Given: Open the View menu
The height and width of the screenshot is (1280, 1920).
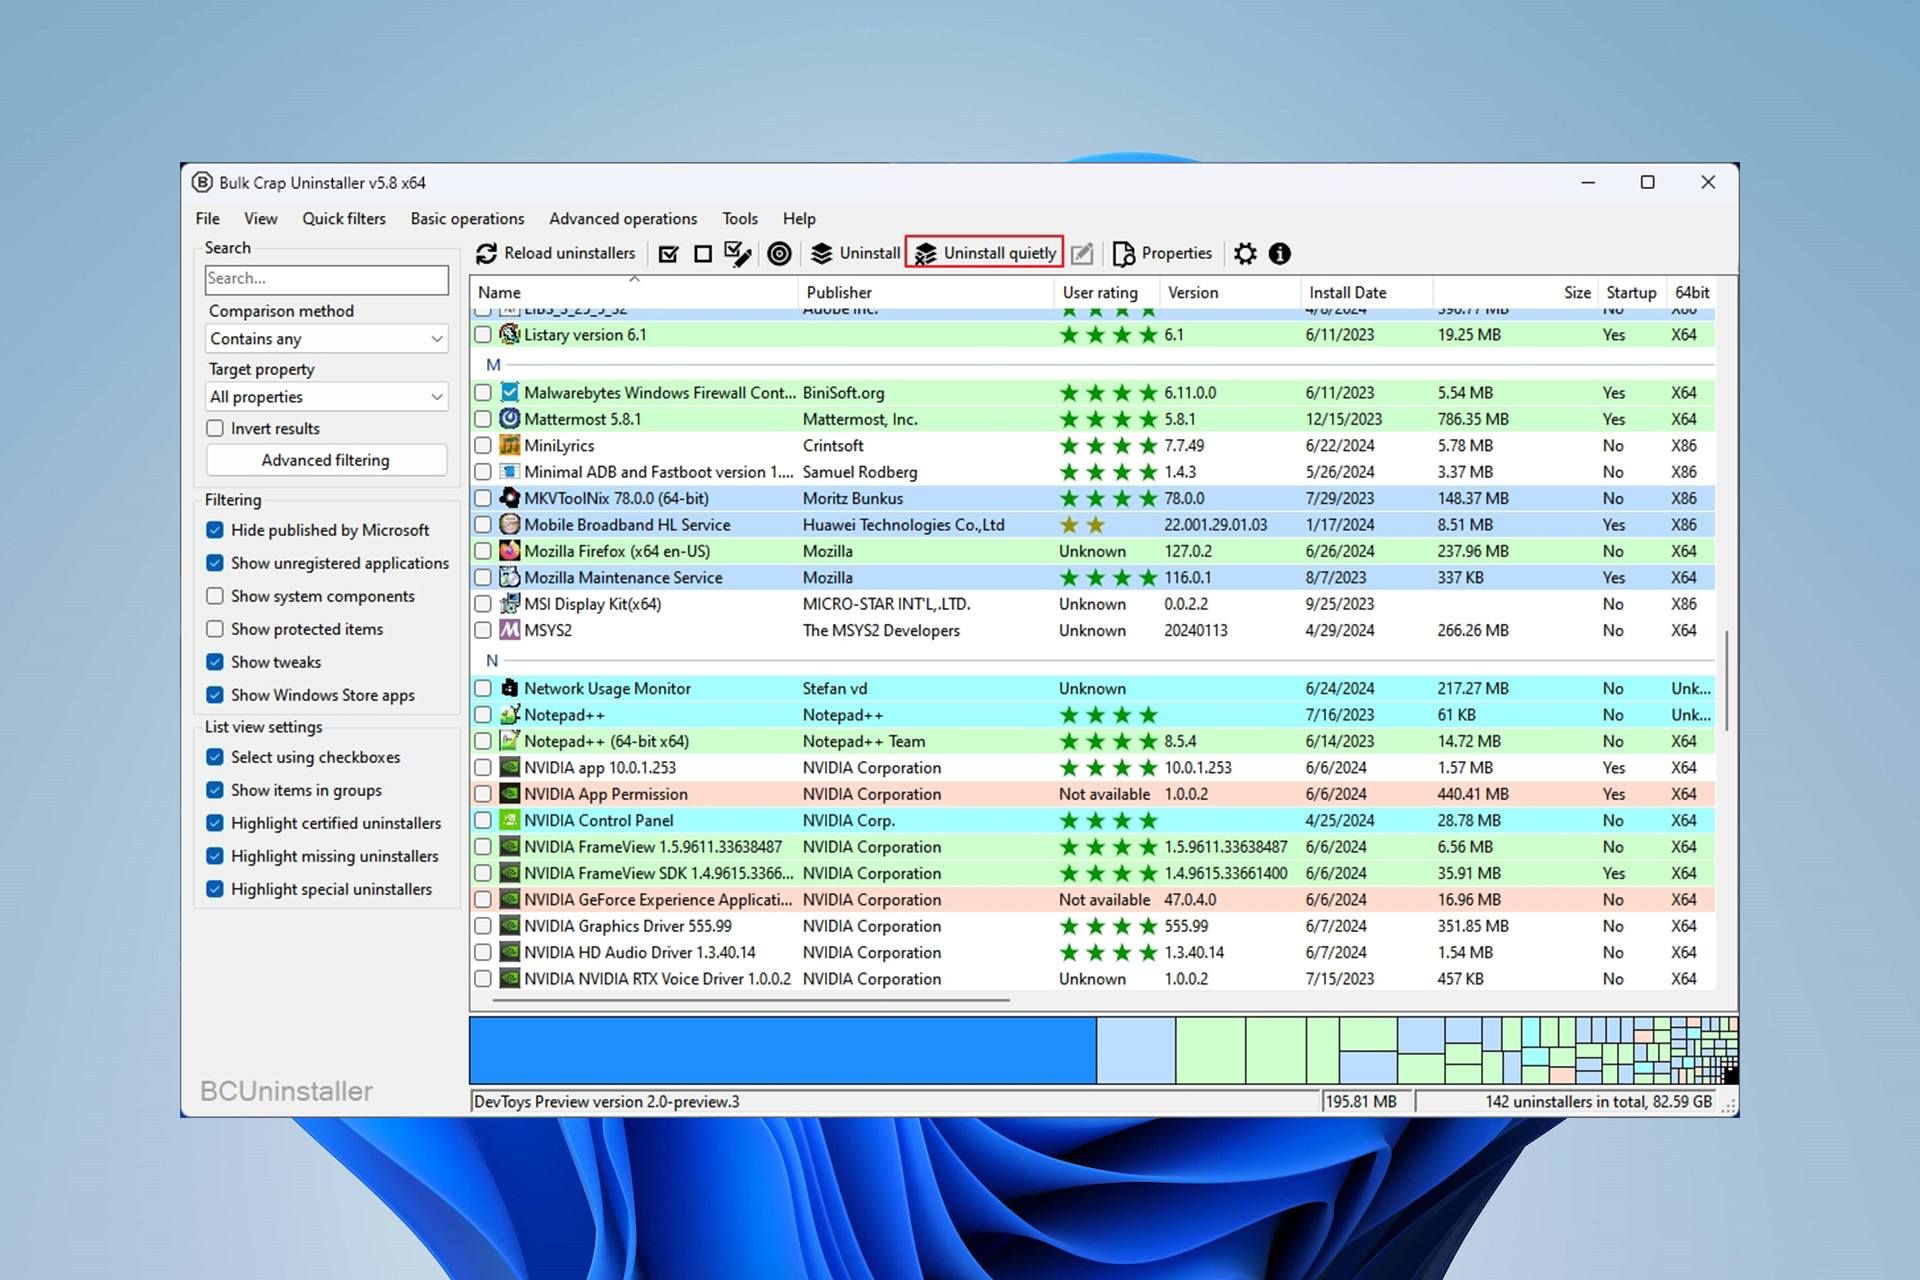Looking at the screenshot, I should [261, 218].
